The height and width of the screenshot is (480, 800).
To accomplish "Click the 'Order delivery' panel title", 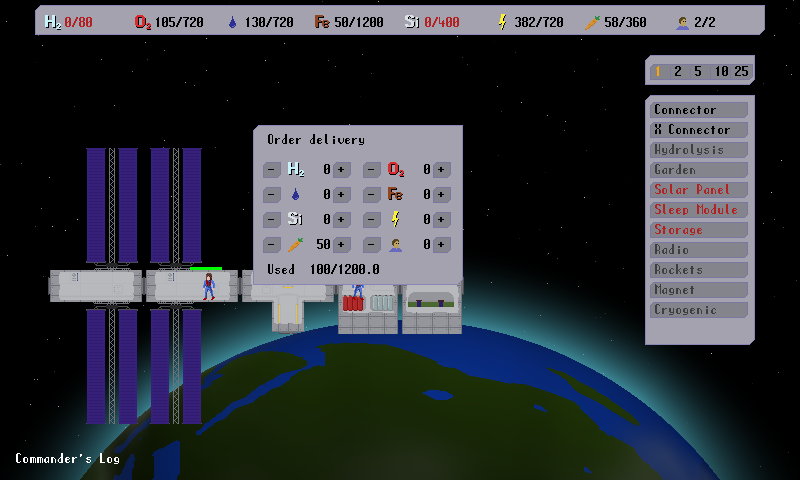I will tap(316, 139).
